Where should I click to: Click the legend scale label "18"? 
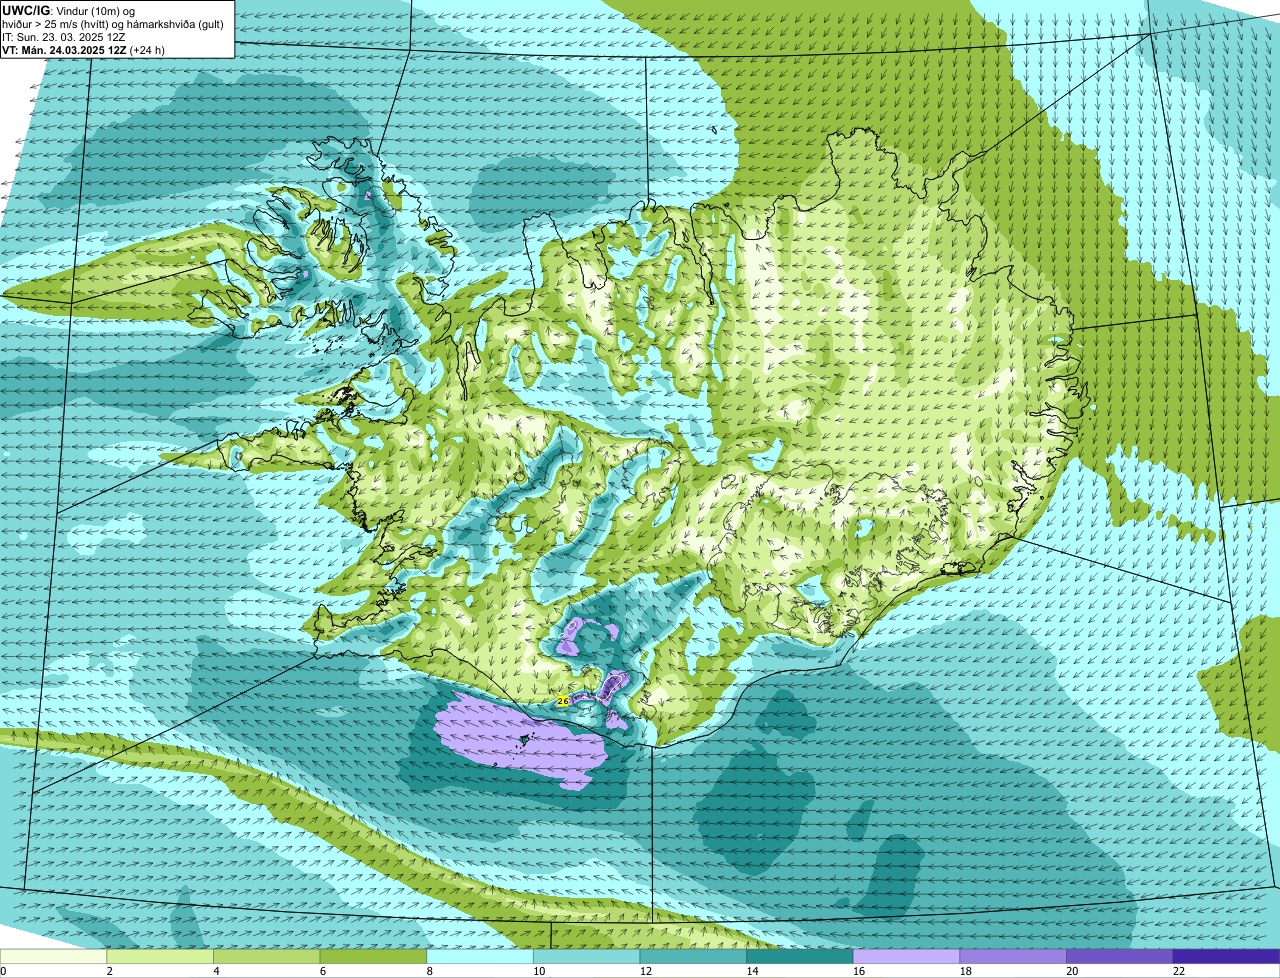[x=966, y=971]
